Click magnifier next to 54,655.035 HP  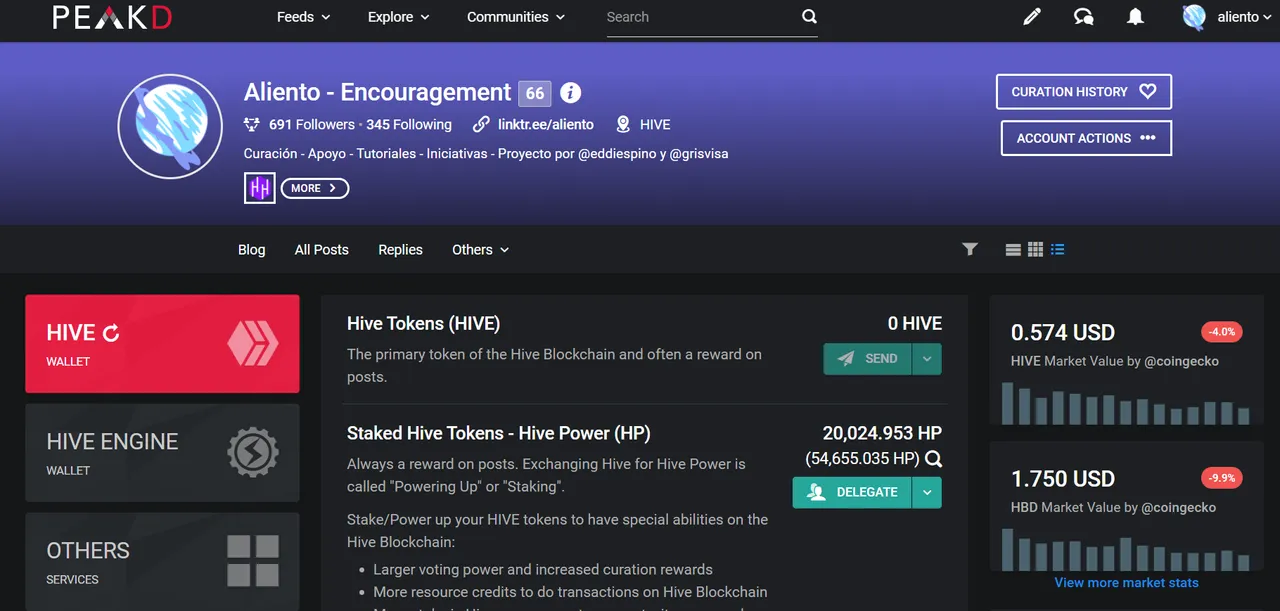(933, 459)
